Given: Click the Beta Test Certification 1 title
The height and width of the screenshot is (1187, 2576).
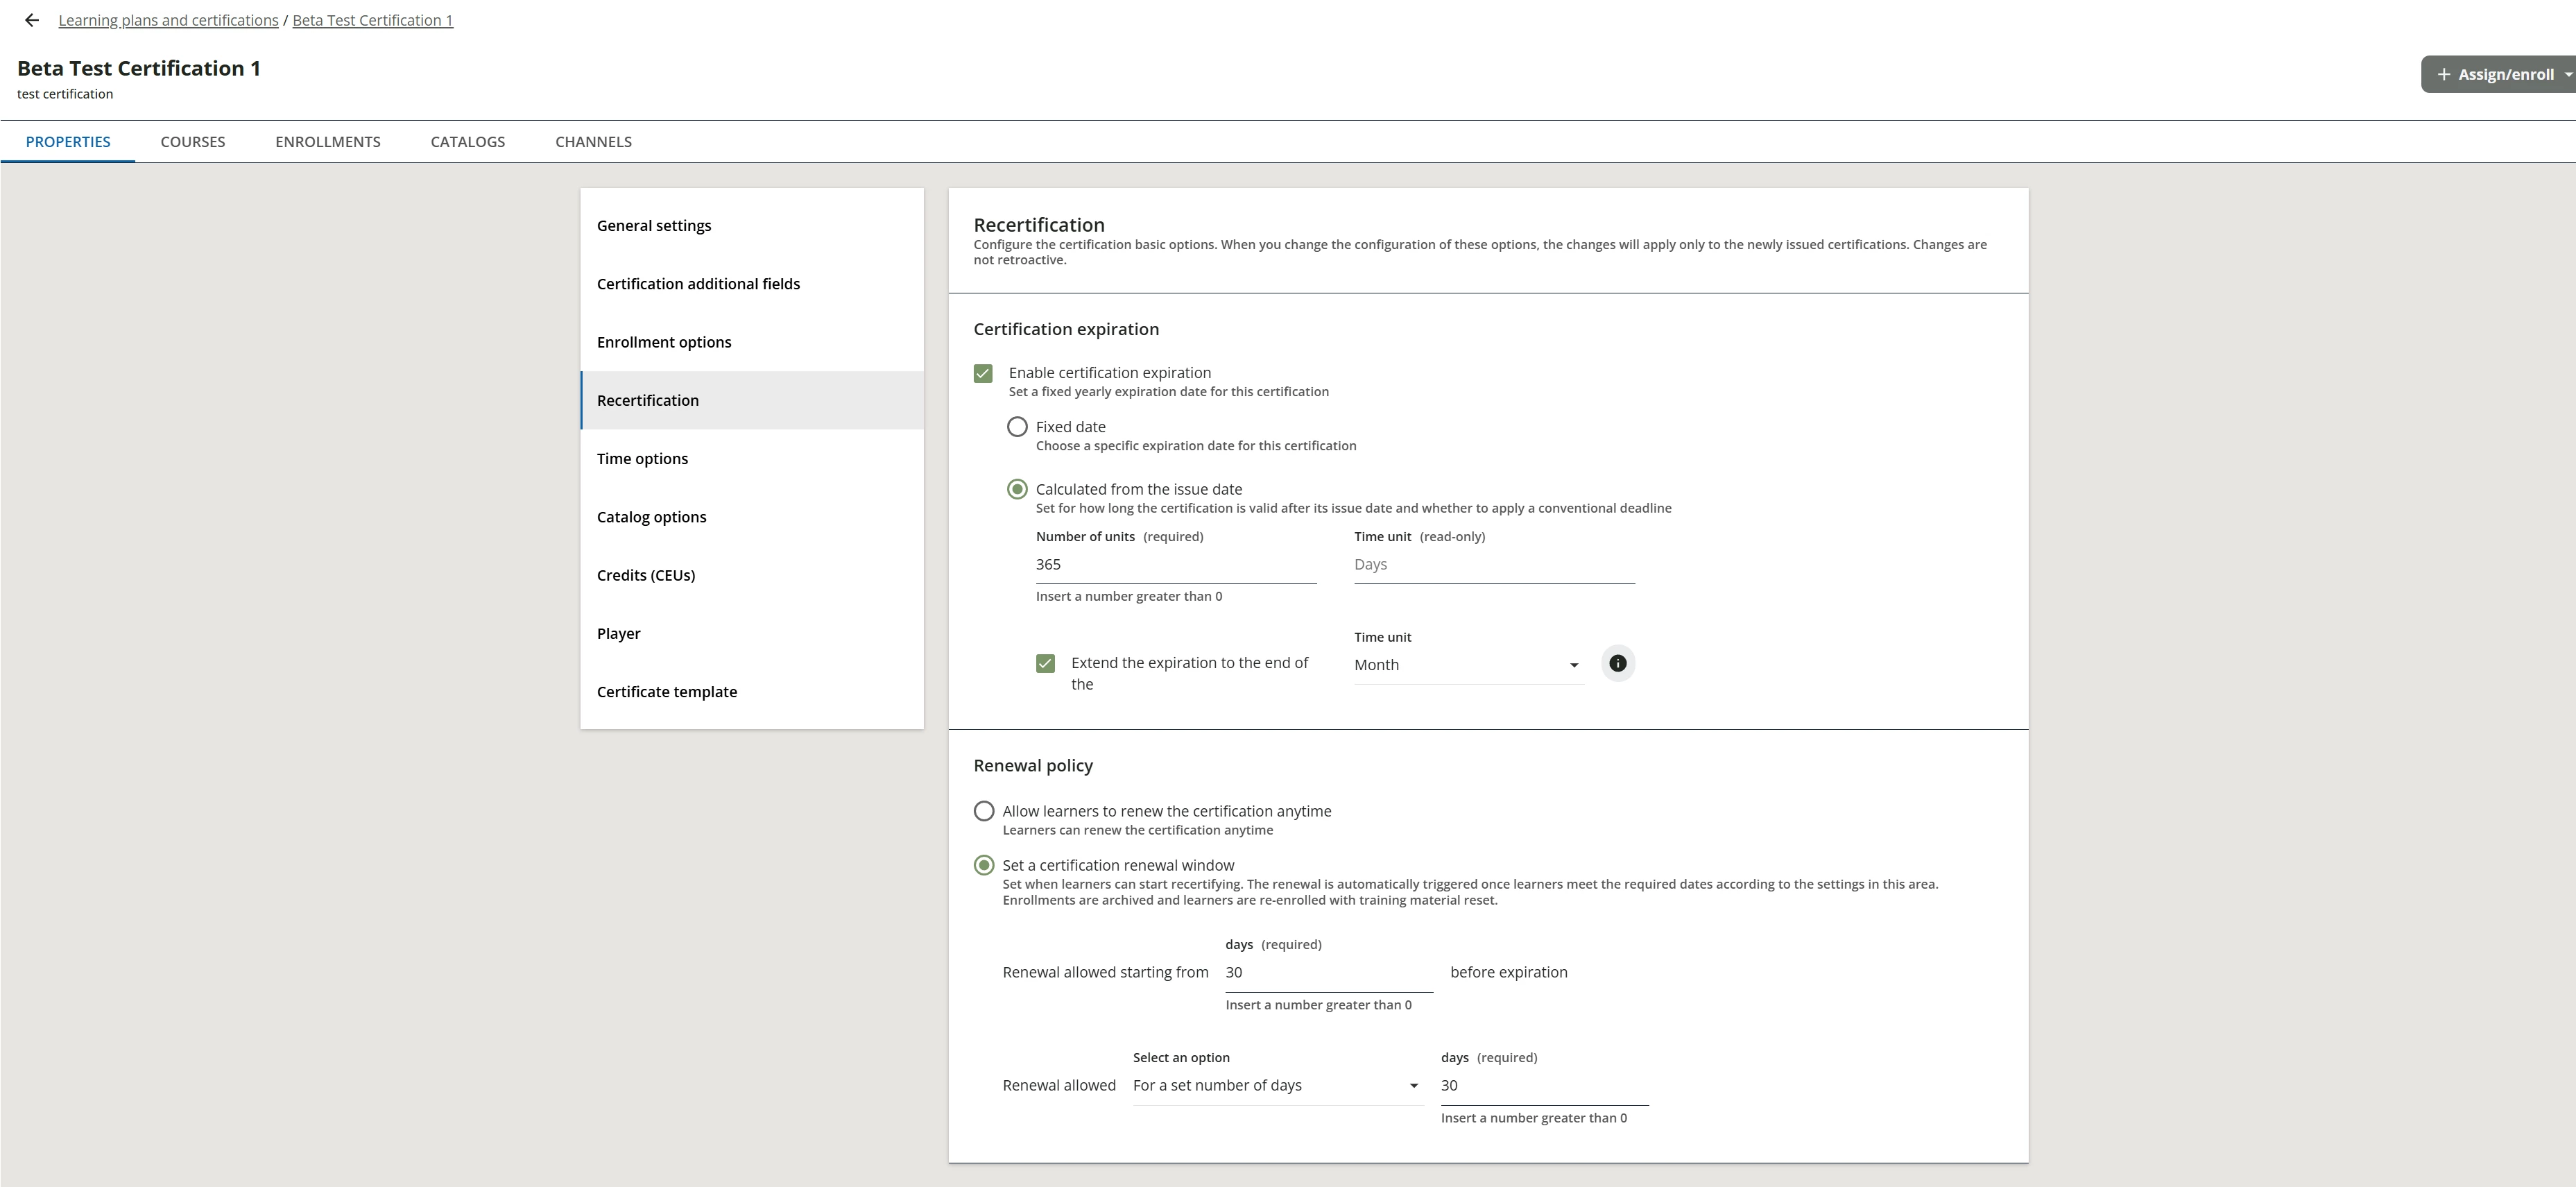Looking at the screenshot, I should (x=139, y=68).
